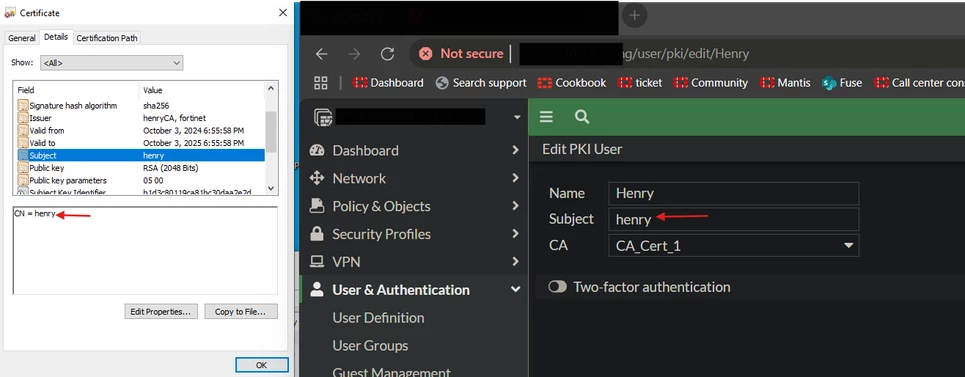Switch to the Certification Path tab

coord(107,38)
